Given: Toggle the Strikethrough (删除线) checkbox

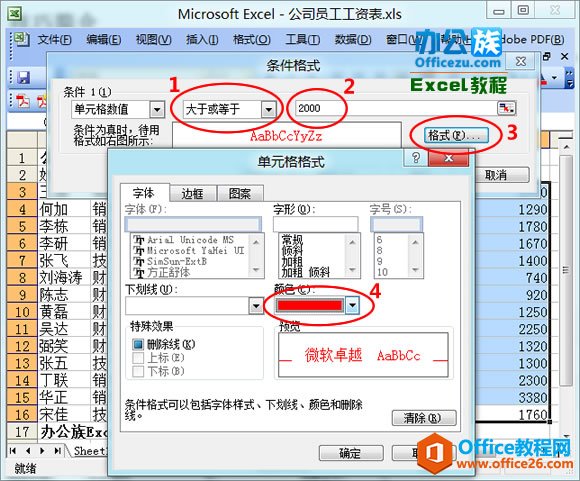Looking at the screenshot, I should [x=138, y=345].
